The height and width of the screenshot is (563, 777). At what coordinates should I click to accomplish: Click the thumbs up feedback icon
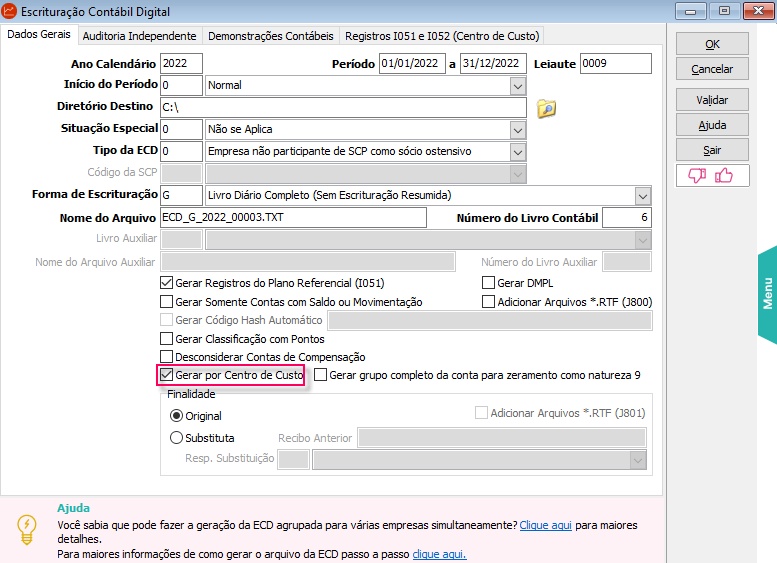[x=723, y=175]
